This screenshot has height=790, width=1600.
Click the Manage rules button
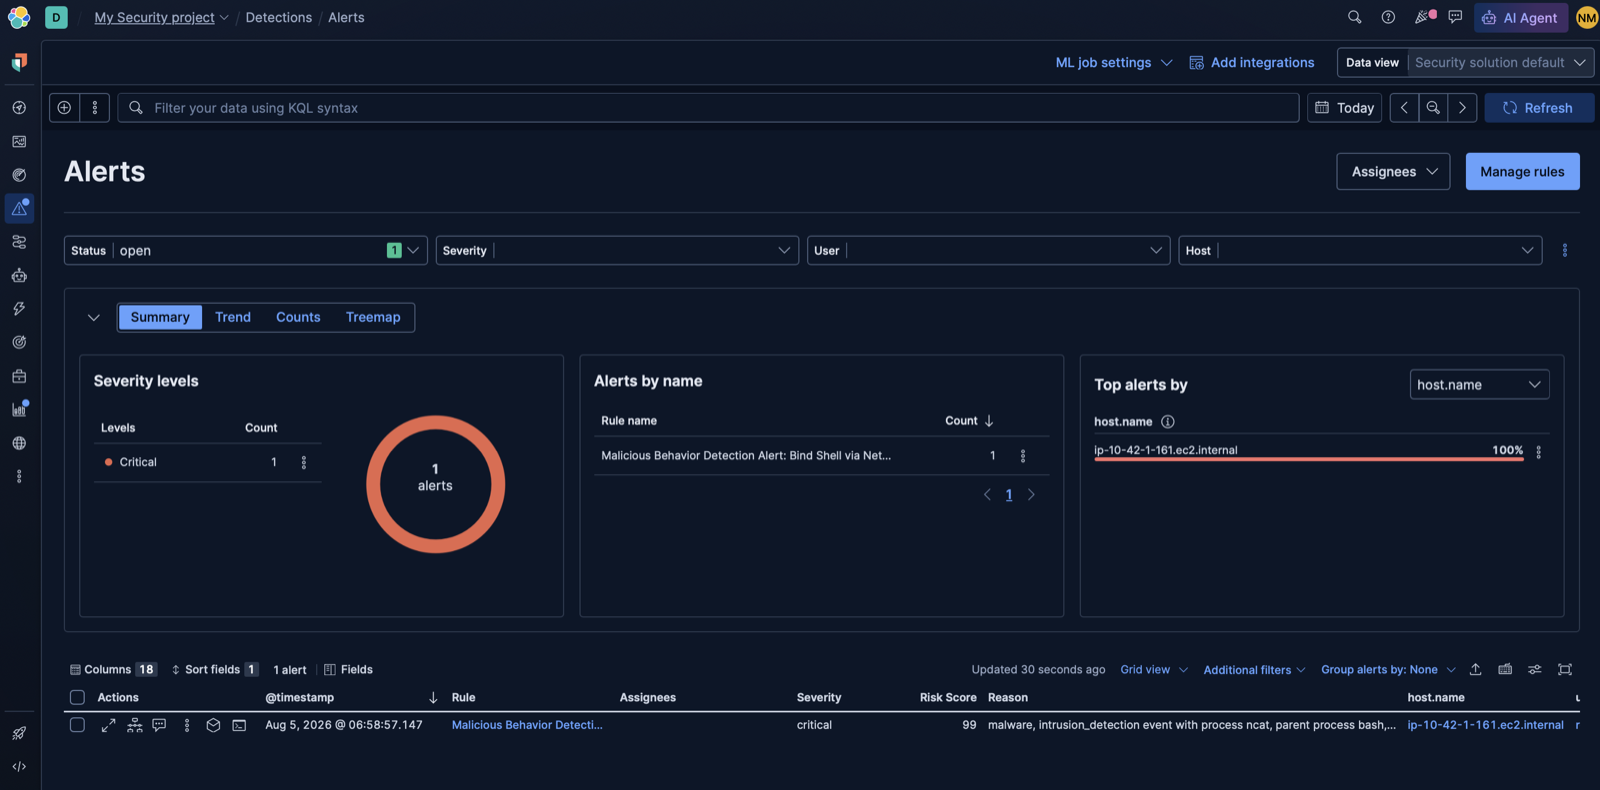[x=1522, y=172]
